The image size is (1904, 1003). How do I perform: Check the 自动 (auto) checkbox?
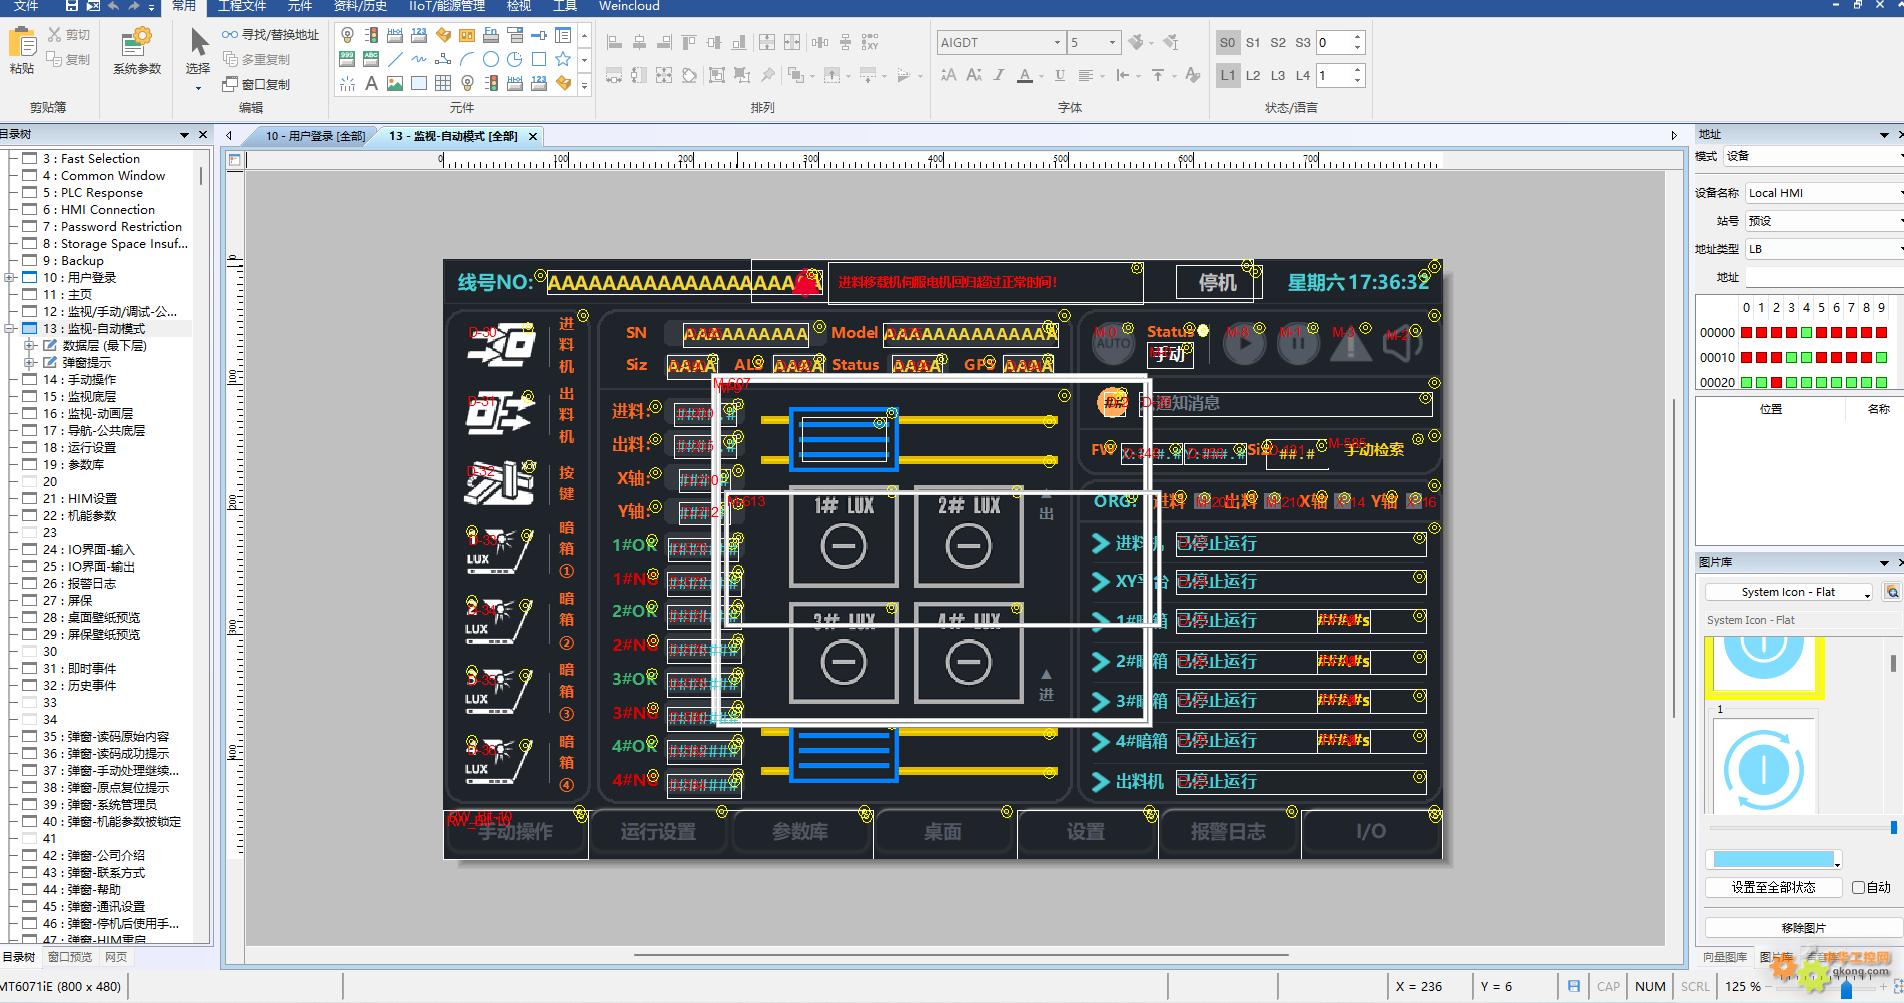click(x=1858, y=887)
